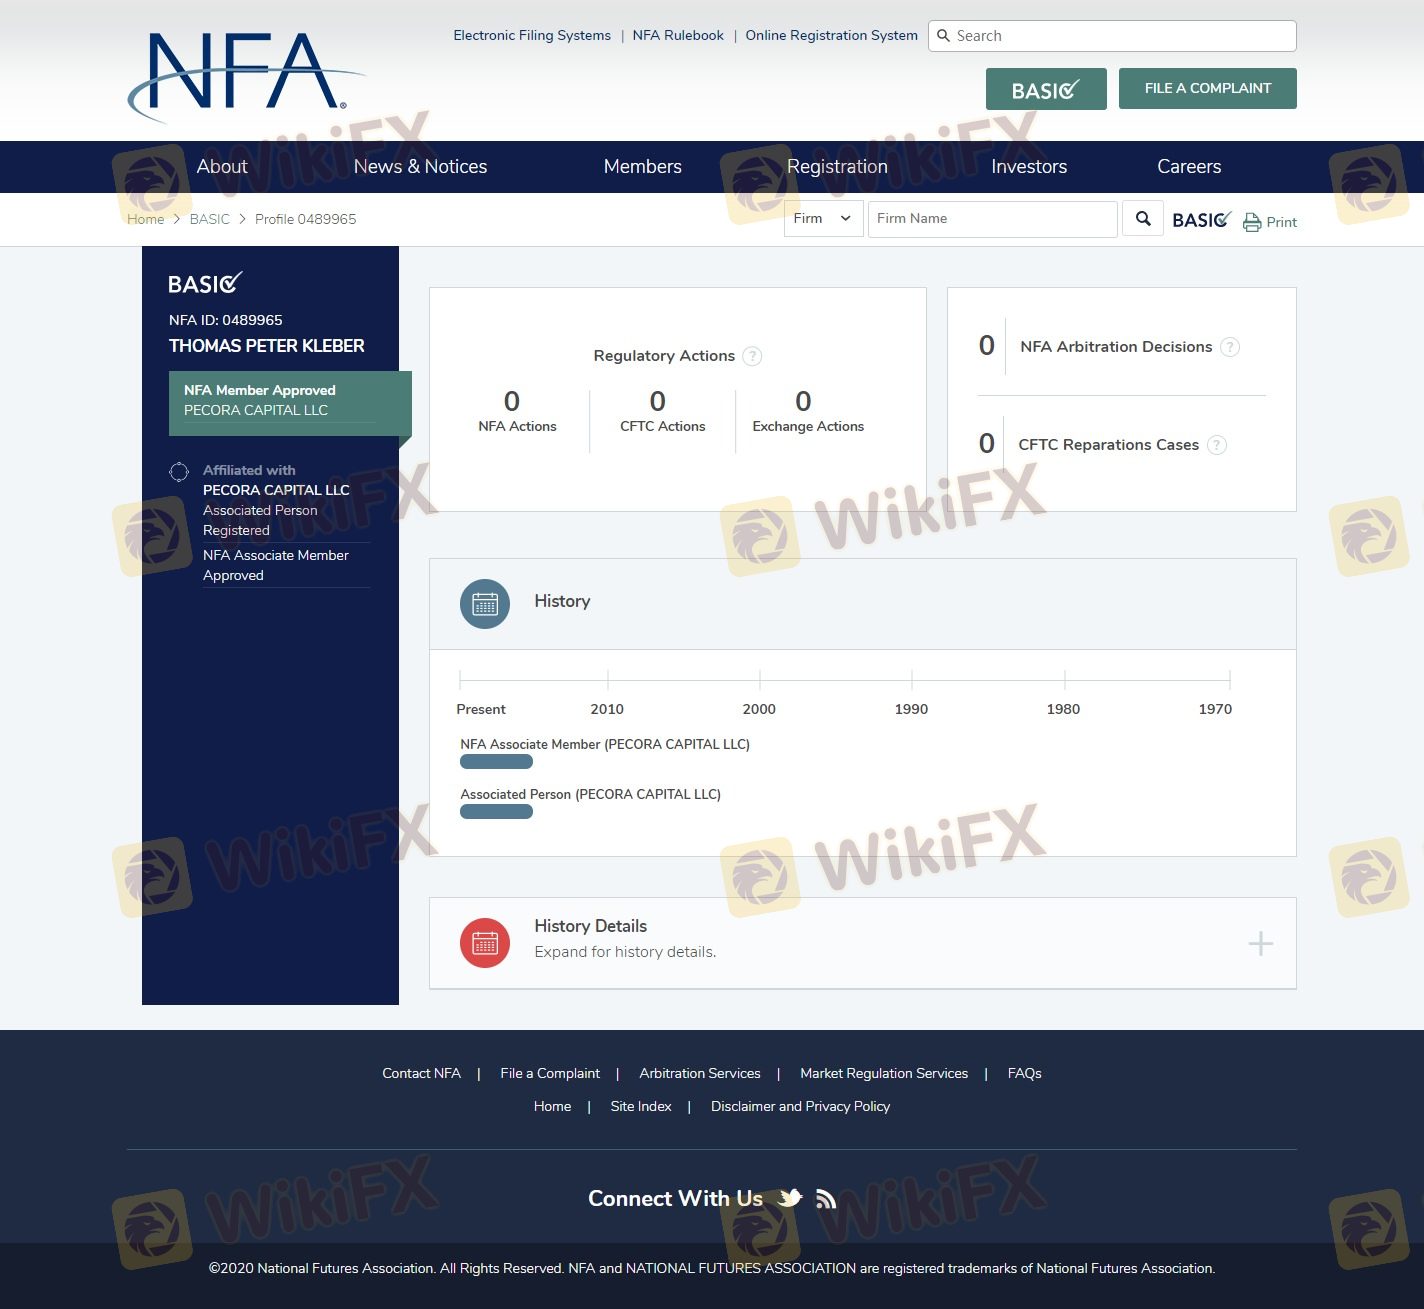Image resolution: width=1424 pixels, height=1309 pixels.
Task: Expand History Details with the plus sign
Action: [x=1260, y=943]
